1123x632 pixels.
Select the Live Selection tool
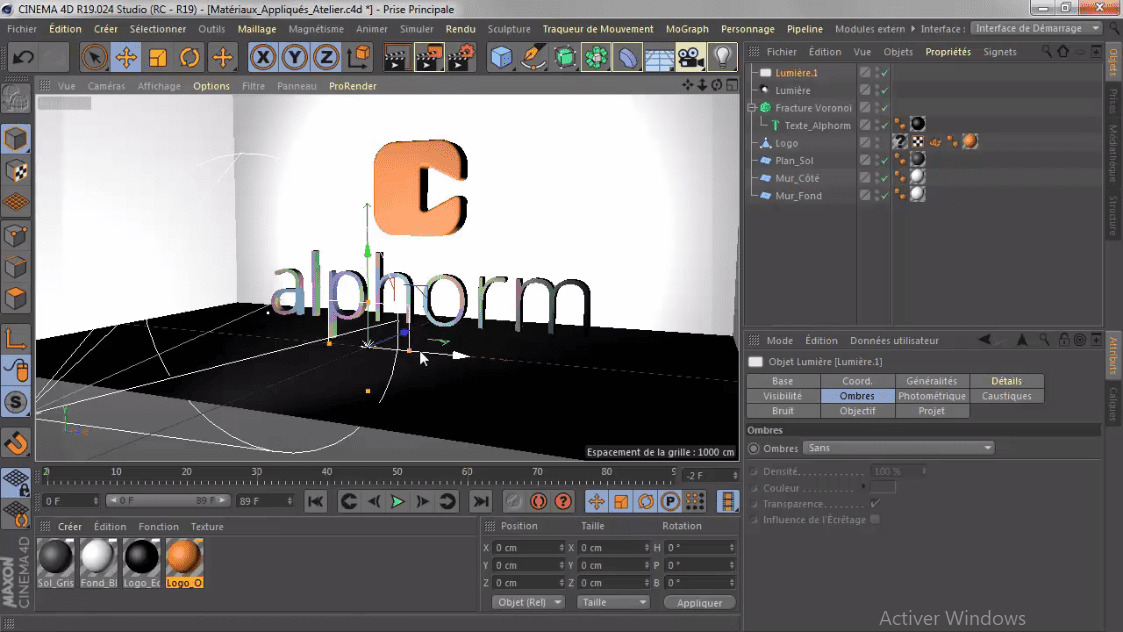(94, 57)
